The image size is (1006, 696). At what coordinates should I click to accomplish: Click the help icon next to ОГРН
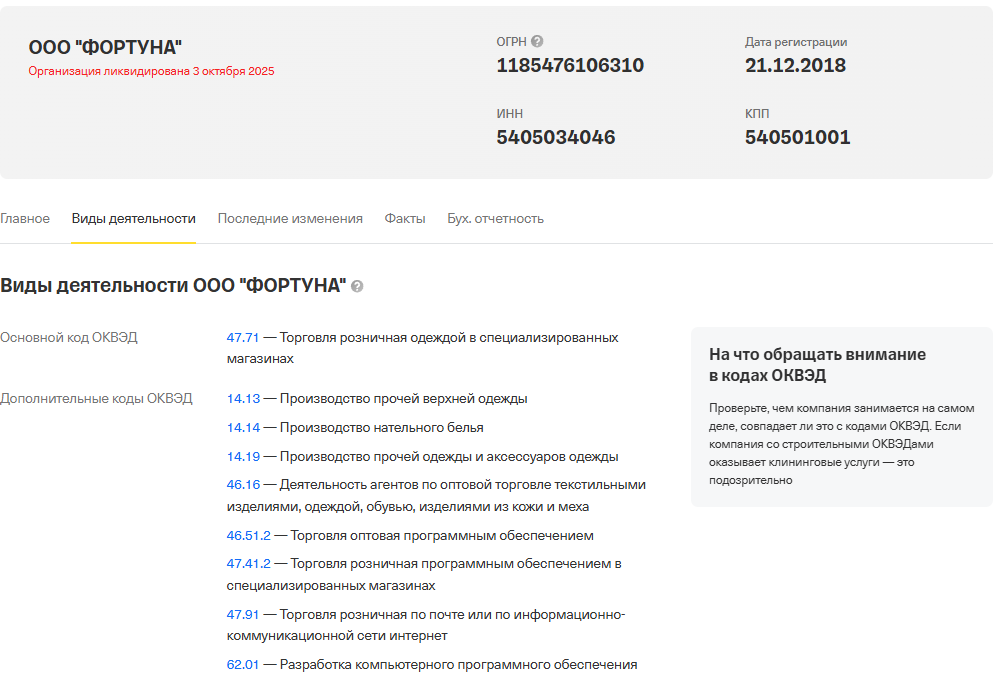click(x=537, y=42)
